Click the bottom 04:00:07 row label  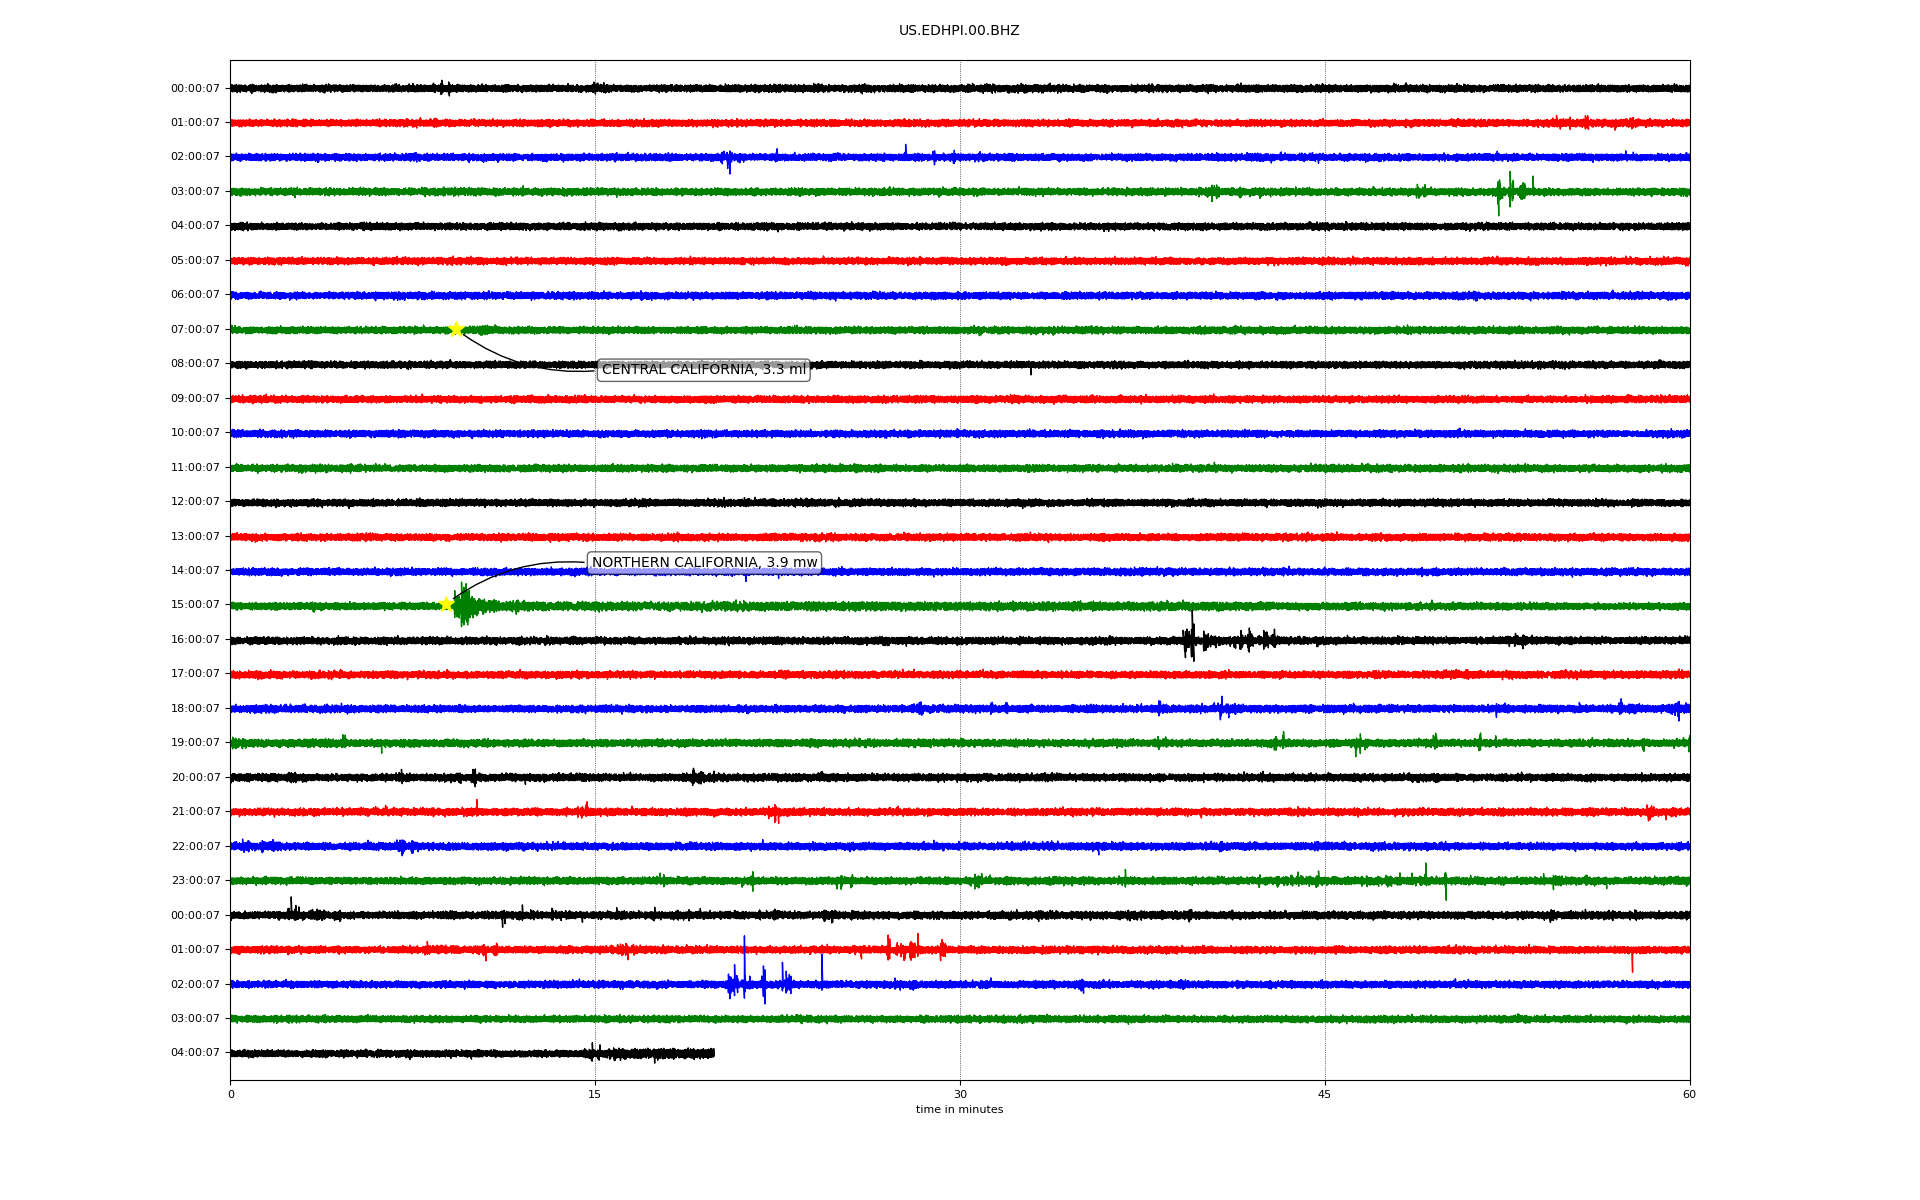pyautogui.click(x=195, y=1053)
